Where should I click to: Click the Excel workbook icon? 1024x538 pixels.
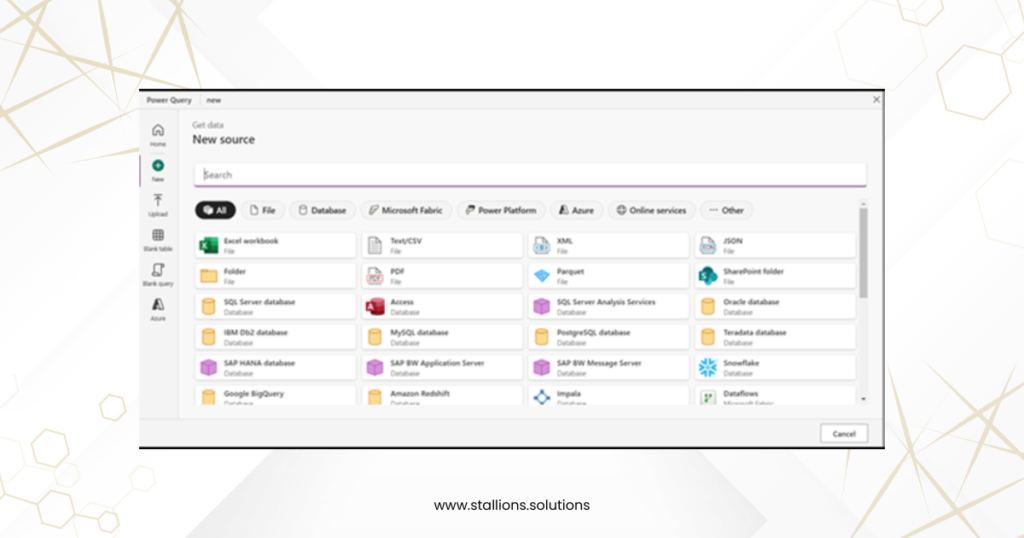(x=208, y=245)
